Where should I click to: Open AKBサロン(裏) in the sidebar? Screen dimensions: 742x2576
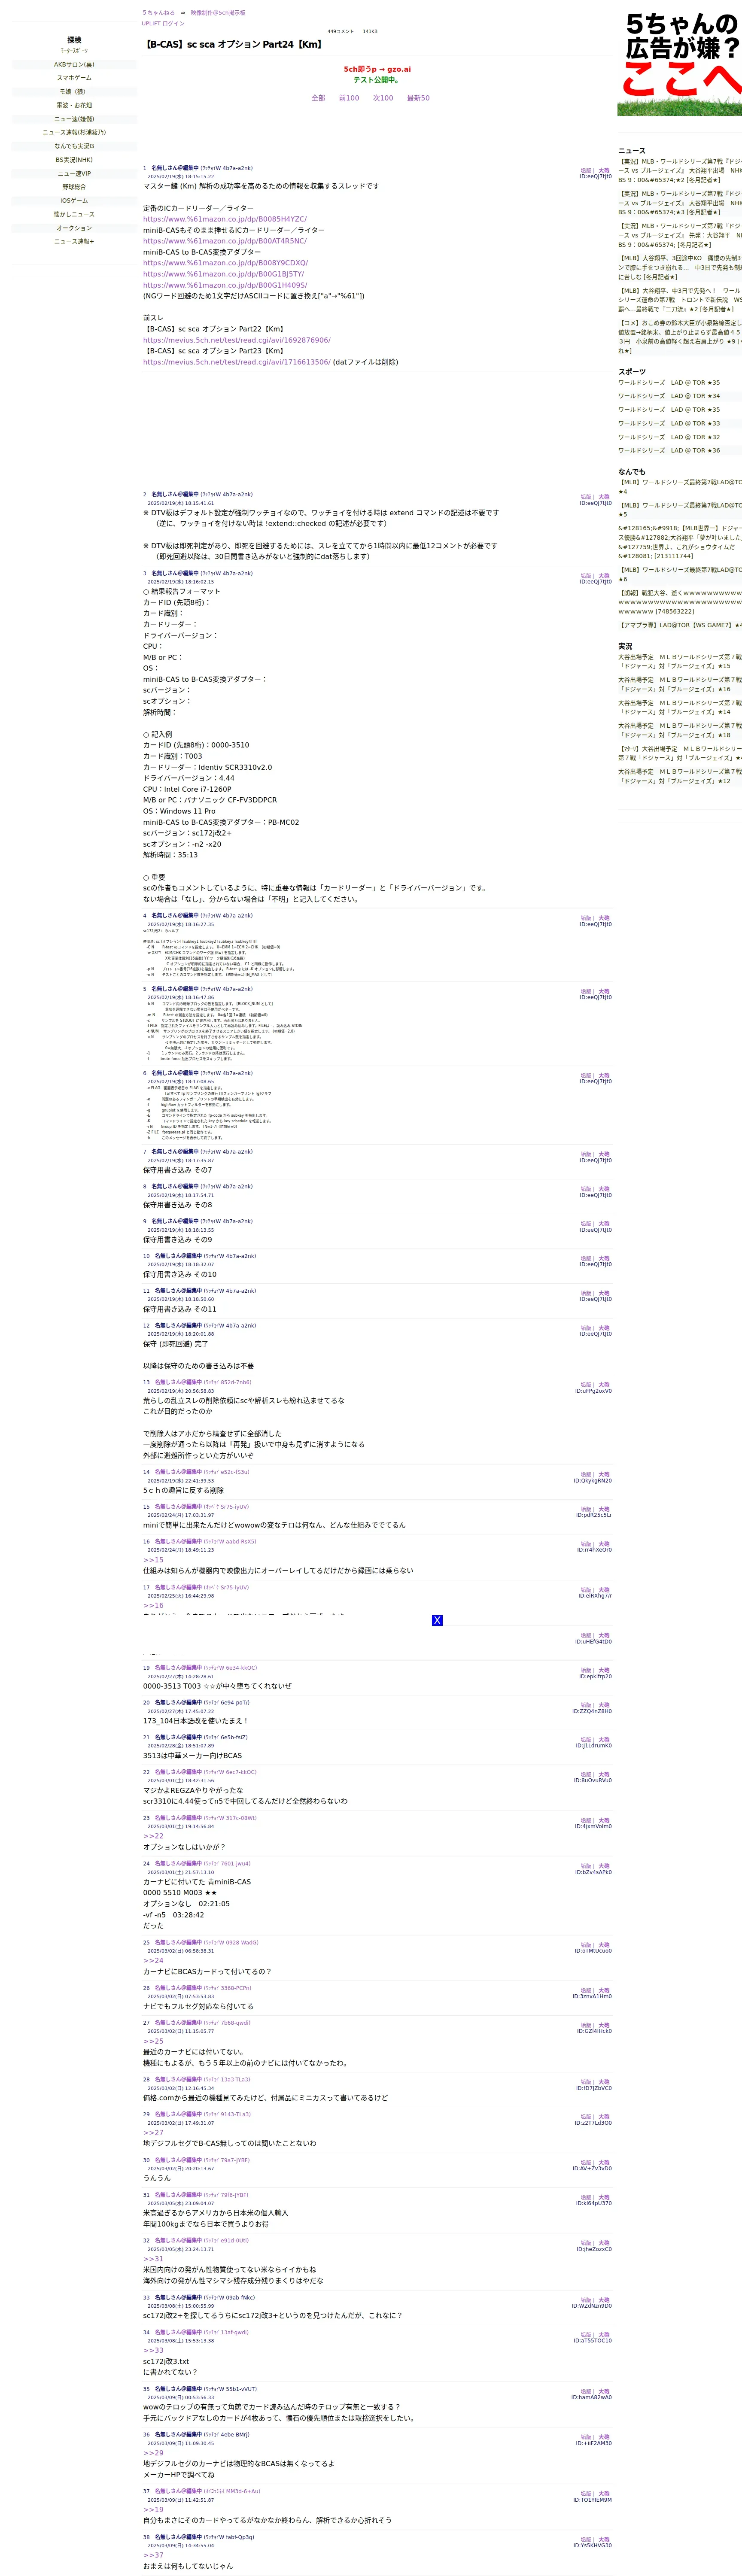pyautogui.click(x=74, y=64)
